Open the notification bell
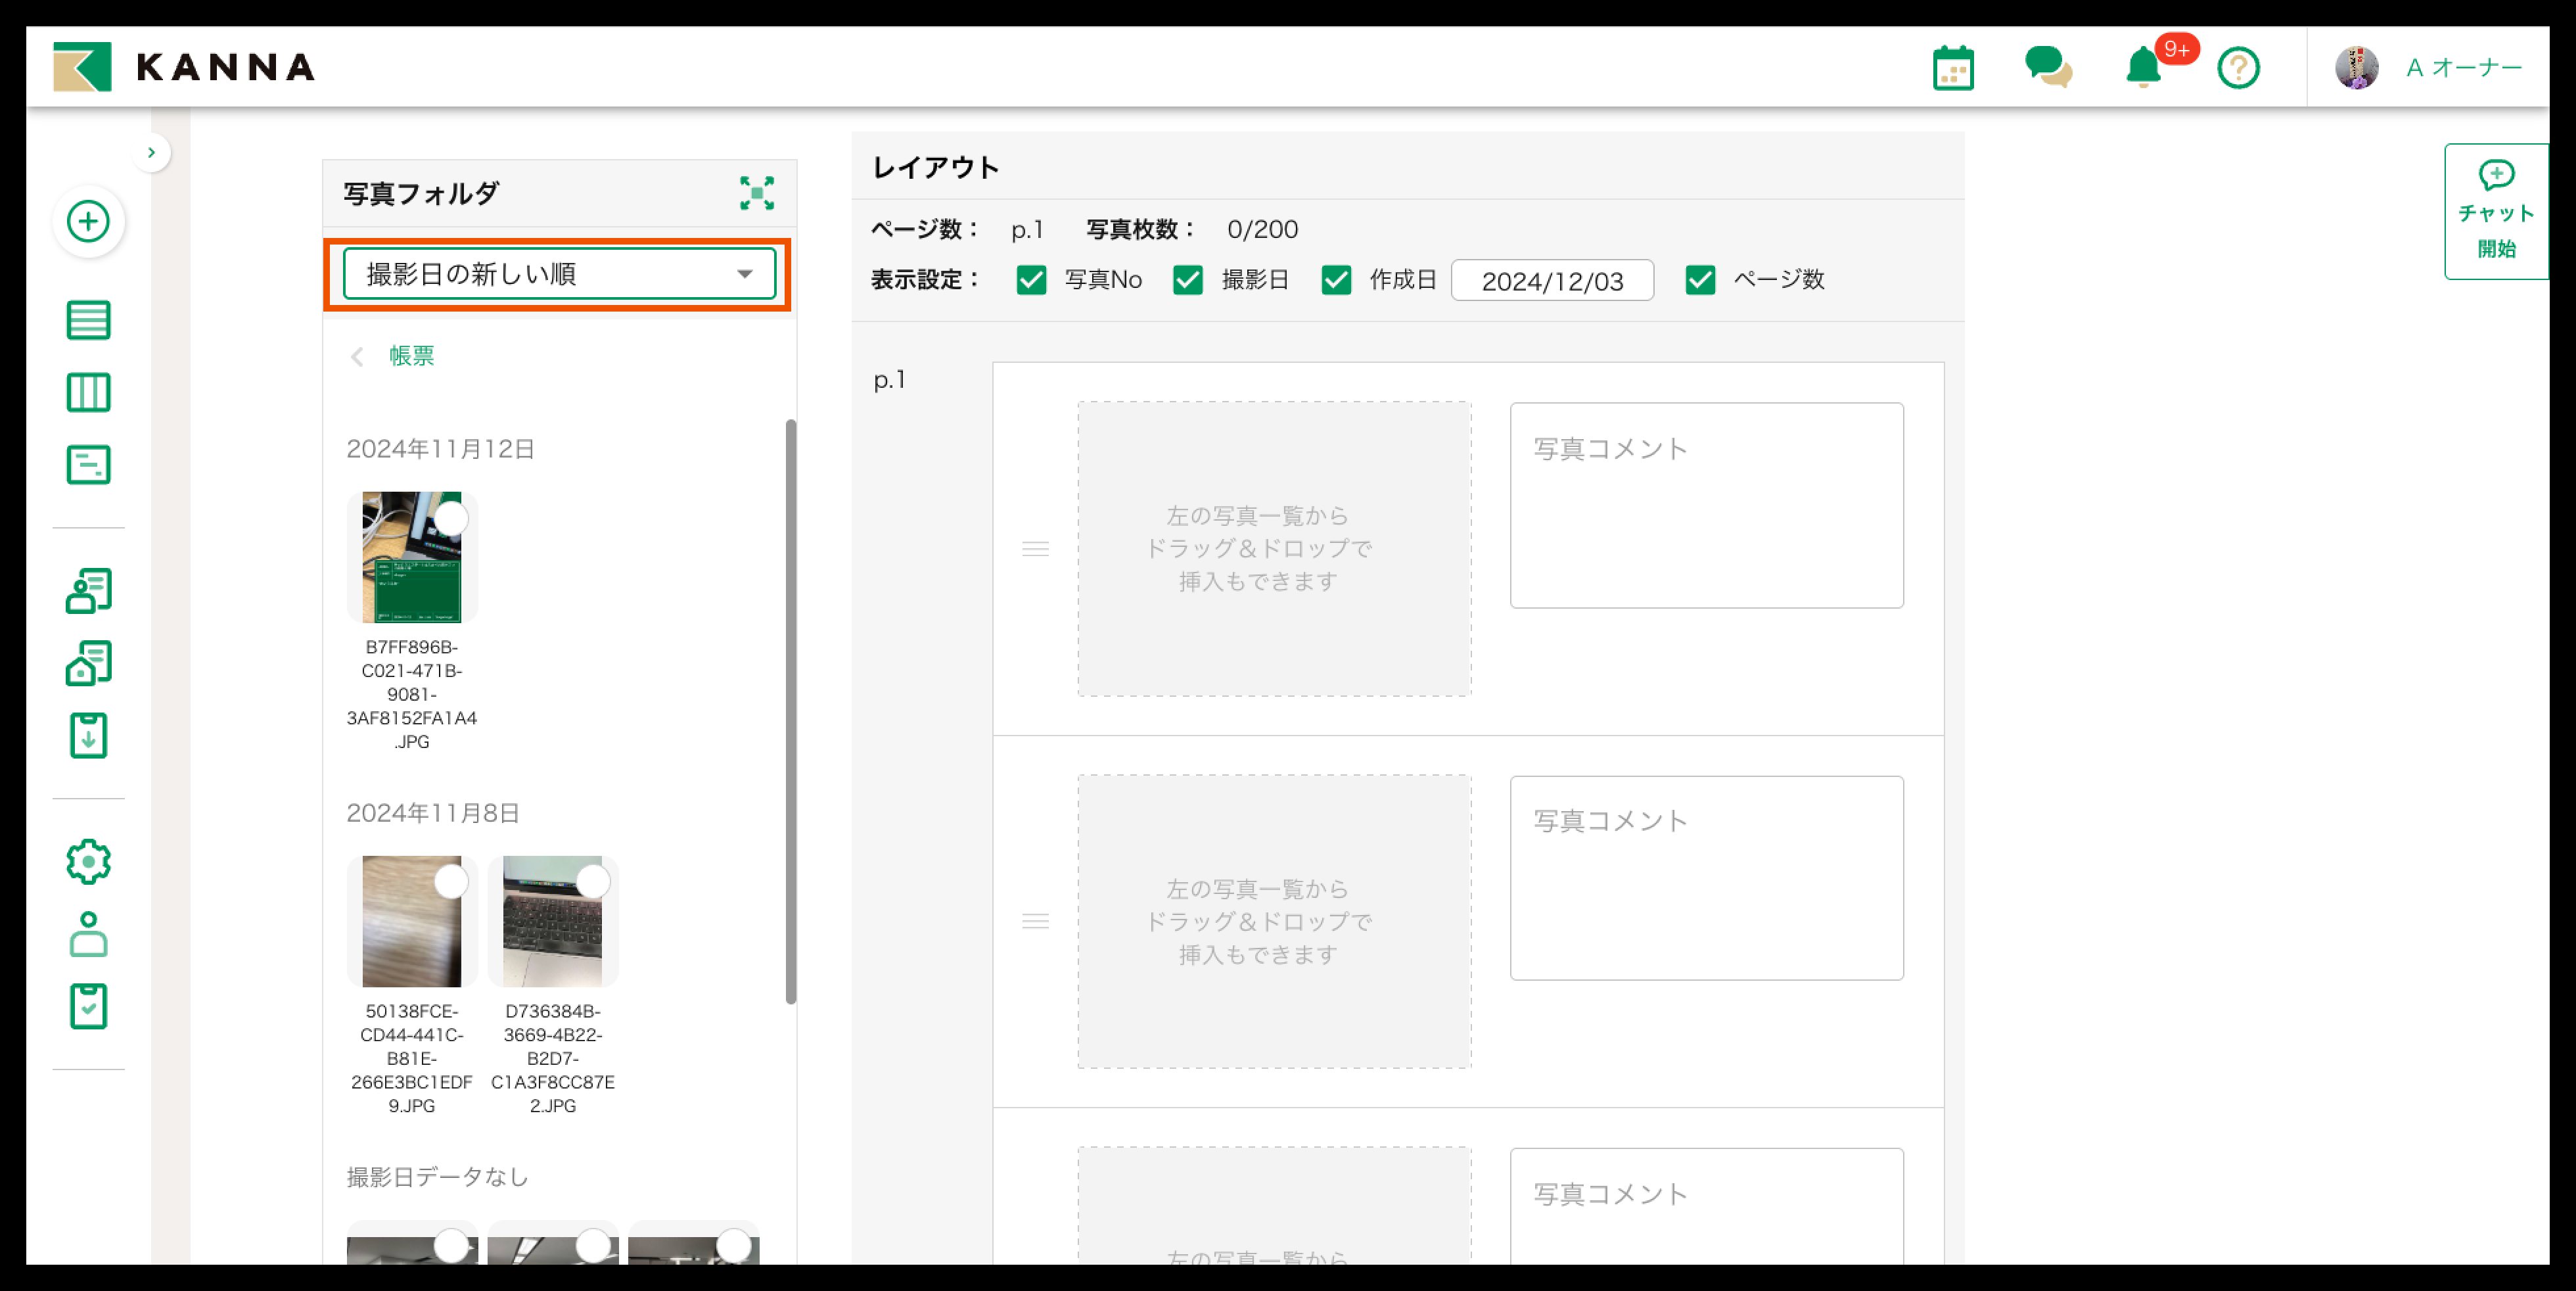 click(x=2143, y=68)
